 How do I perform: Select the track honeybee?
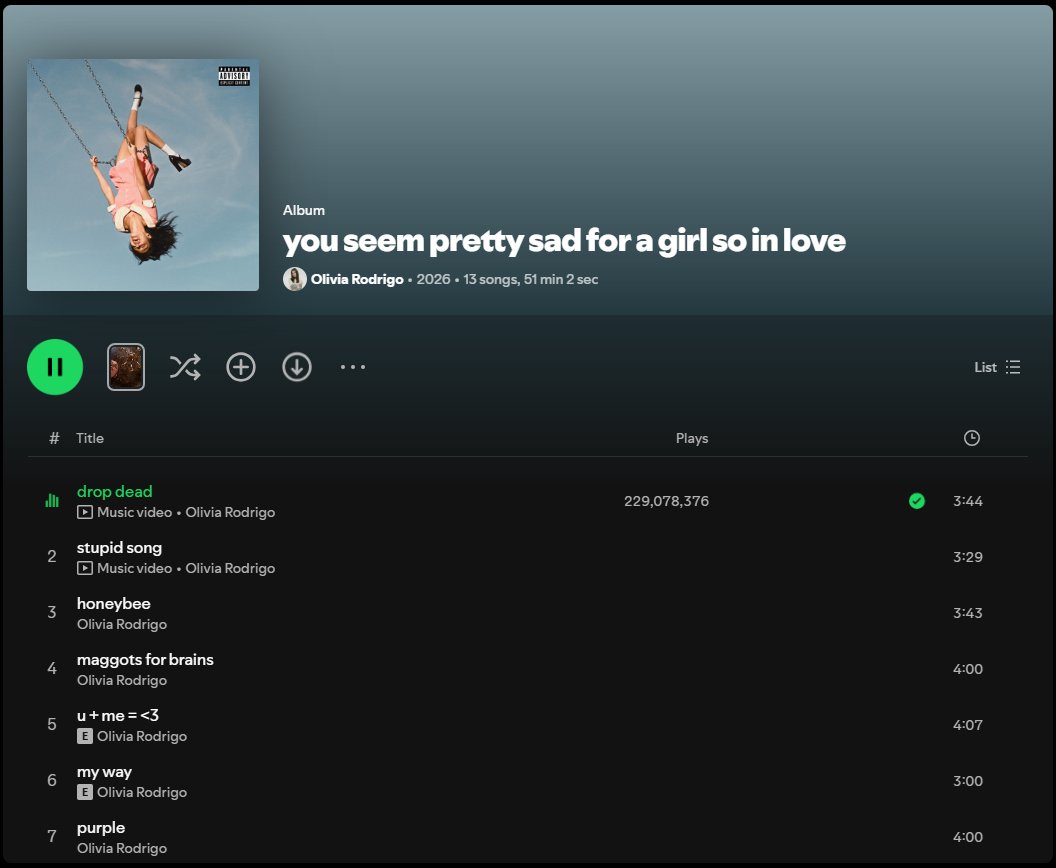(x=113, y=603)
